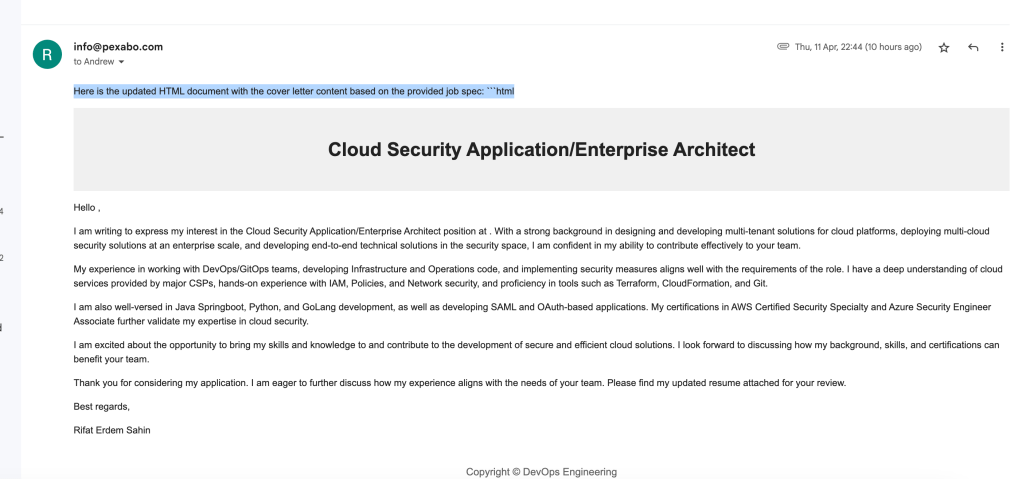This screenshot has height=479, width=1022.
Task: Click the footer 'Copyright © DevOps Engineering'
Action: click(541, 472)
